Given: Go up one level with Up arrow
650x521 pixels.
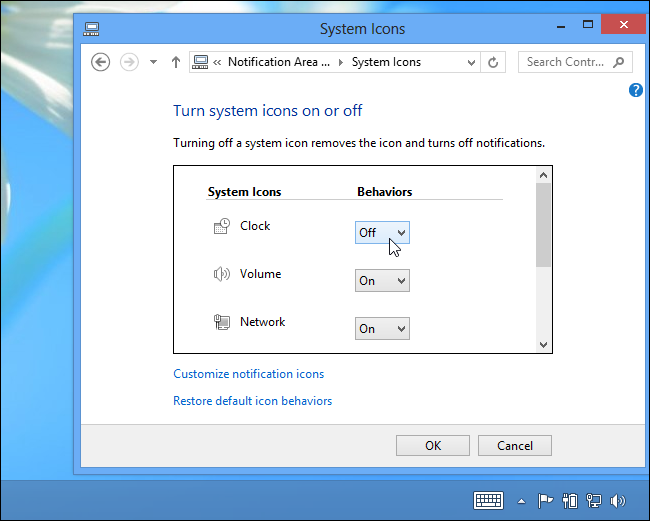Looking at the screenshot, I should tap(176, 62).
